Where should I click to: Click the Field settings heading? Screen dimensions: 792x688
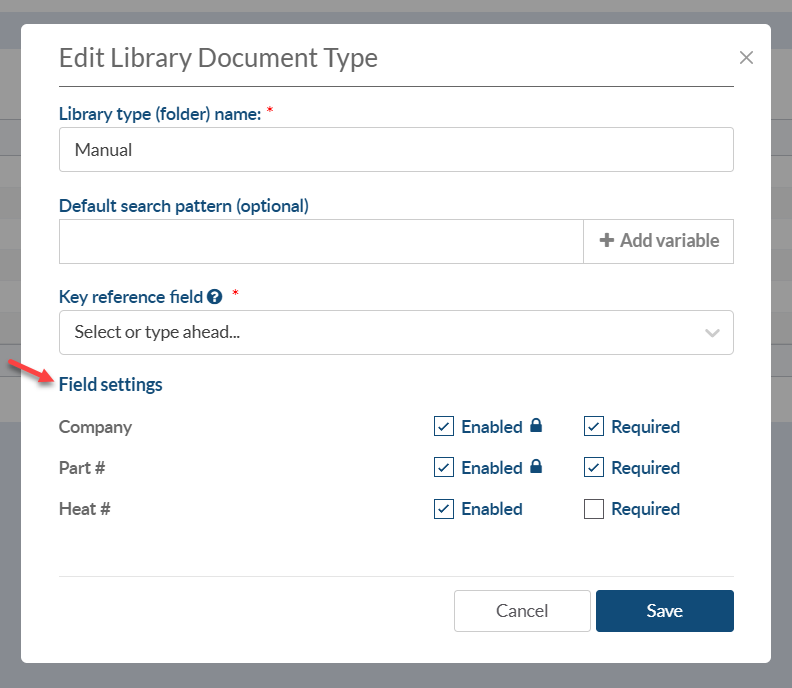click(110, 384)
